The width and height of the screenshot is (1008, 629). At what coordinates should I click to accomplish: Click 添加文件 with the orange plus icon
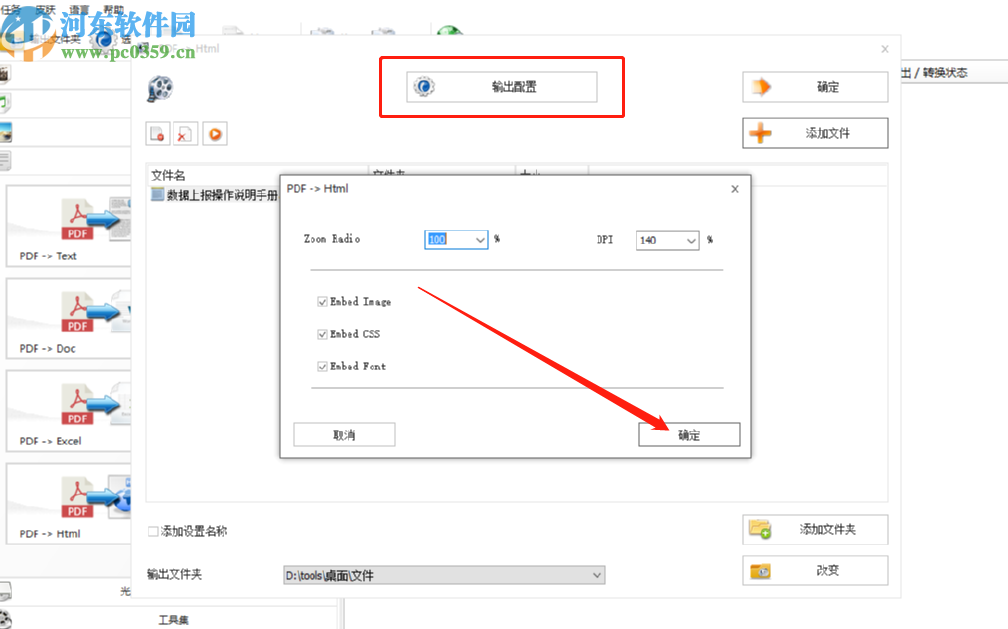(x=815, y=133)
